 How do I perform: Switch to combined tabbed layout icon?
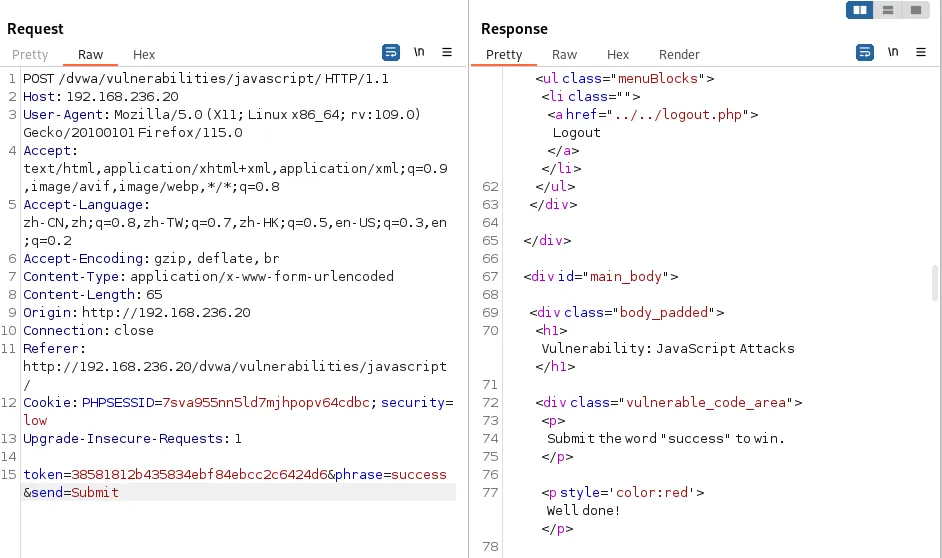click(914, 10)
